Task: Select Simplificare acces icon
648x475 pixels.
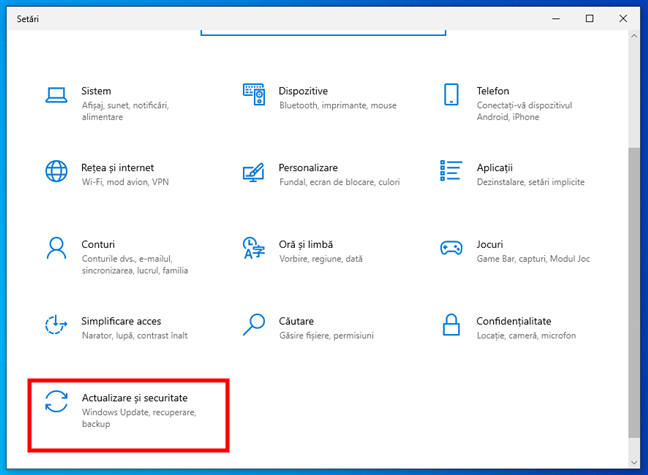Action: click(56, 324)
